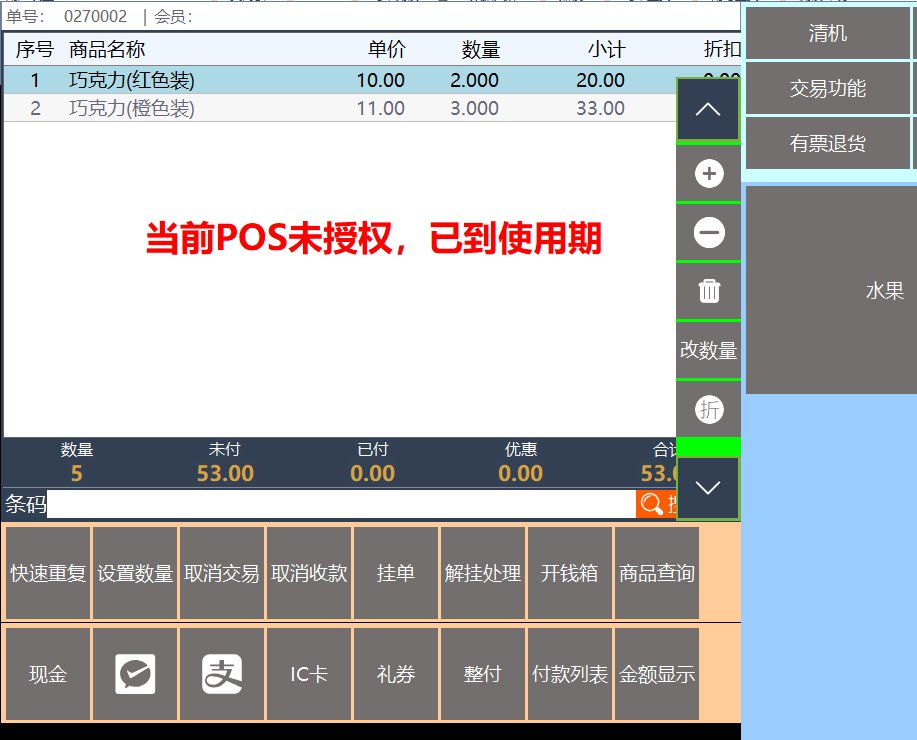Click the up chevron scroll button
Viewport: 917px width, 740px height.
(708, 109)
